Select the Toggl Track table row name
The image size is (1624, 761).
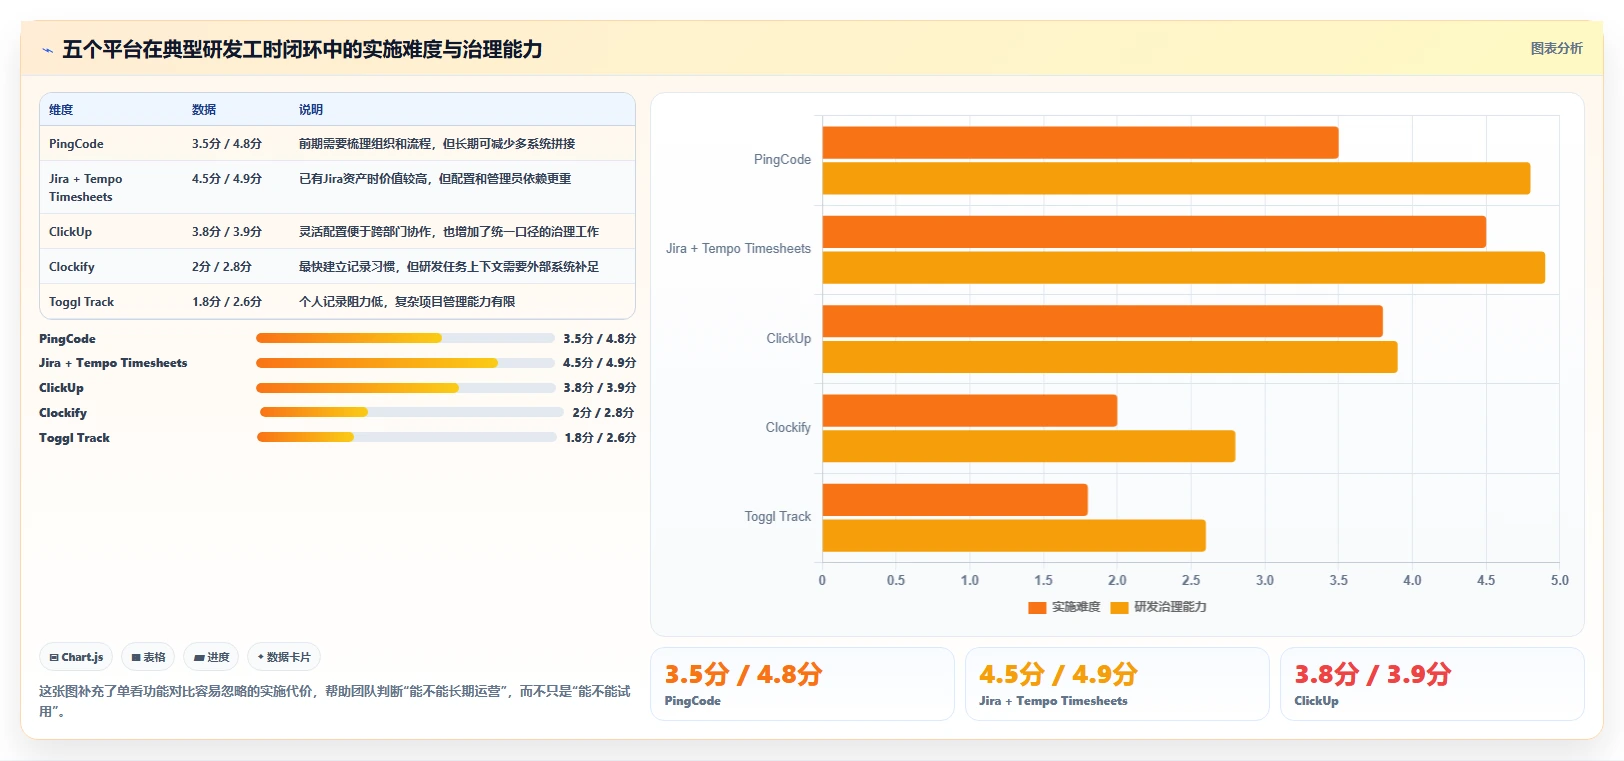81,302
